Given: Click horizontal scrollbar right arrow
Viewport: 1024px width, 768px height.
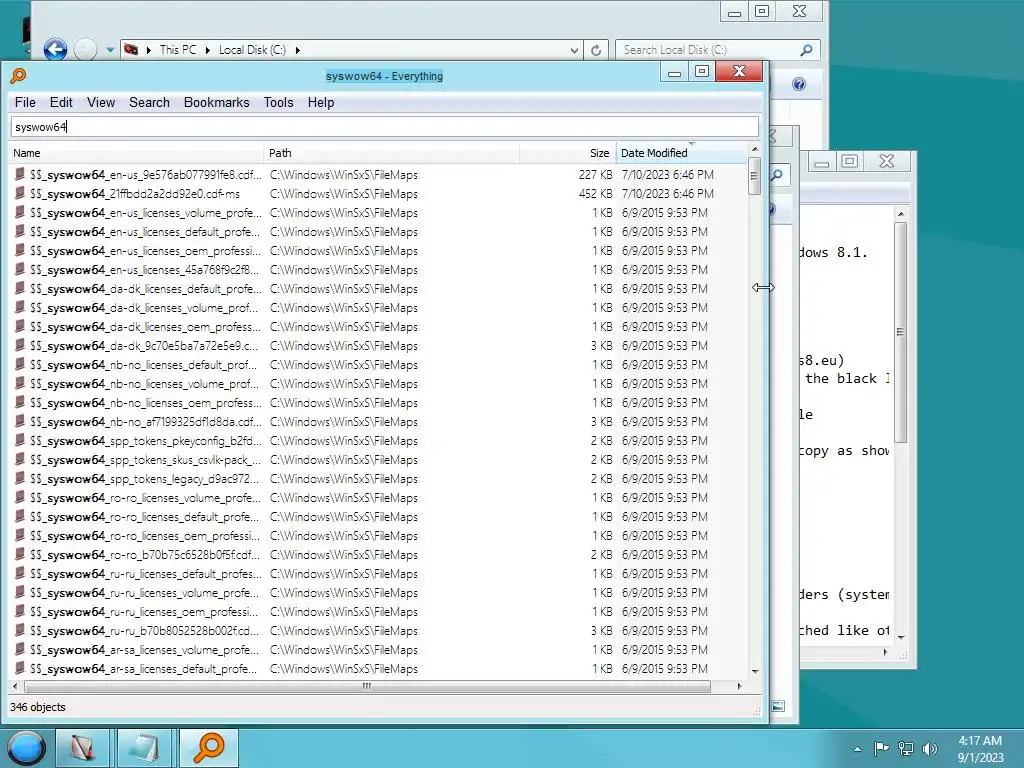Looking at the screenshot, I should click(739, 686).
